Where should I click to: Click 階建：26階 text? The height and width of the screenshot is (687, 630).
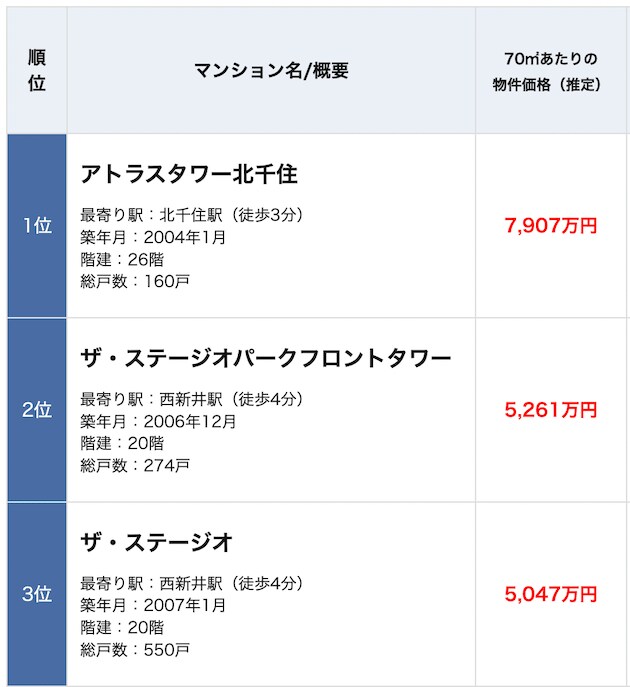tap(122, 259)
